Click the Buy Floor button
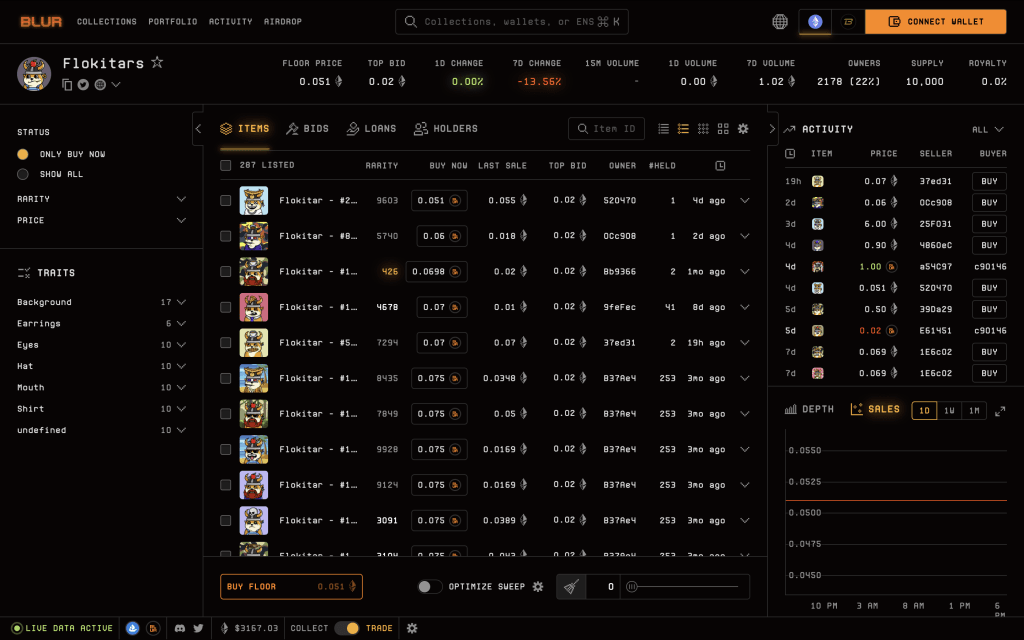 click(291, 587)
